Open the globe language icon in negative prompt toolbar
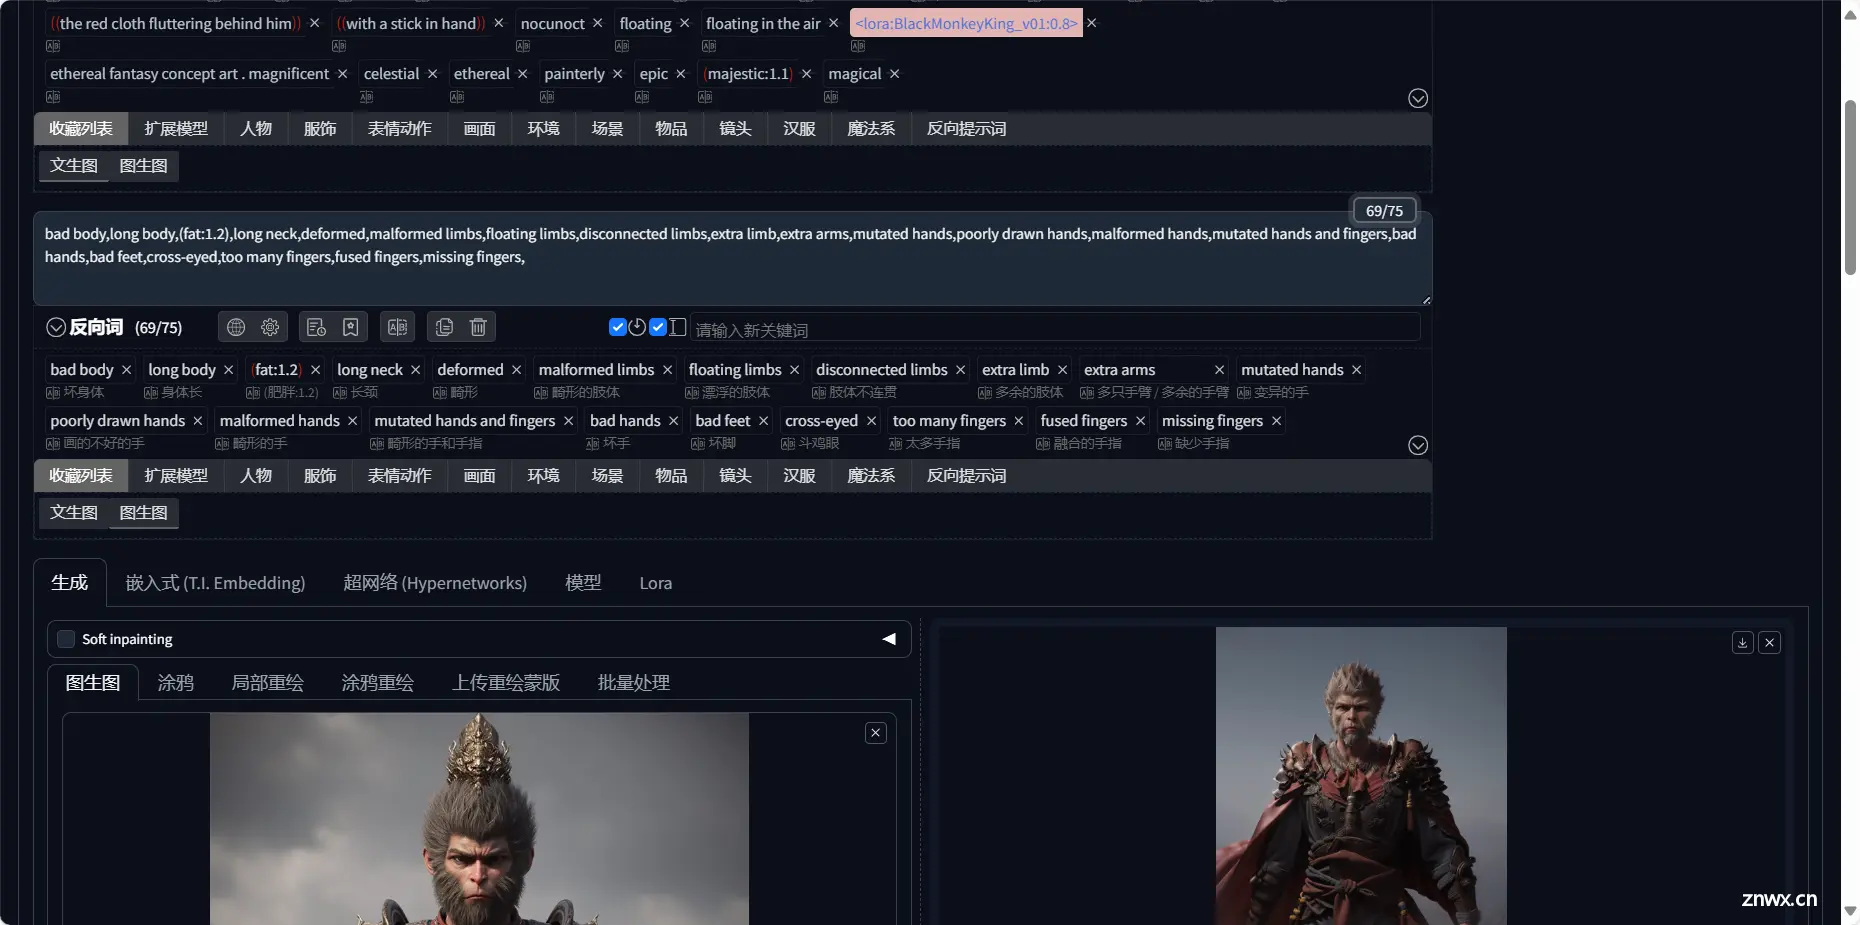1860x925 pixels. [x=236, y=327]
